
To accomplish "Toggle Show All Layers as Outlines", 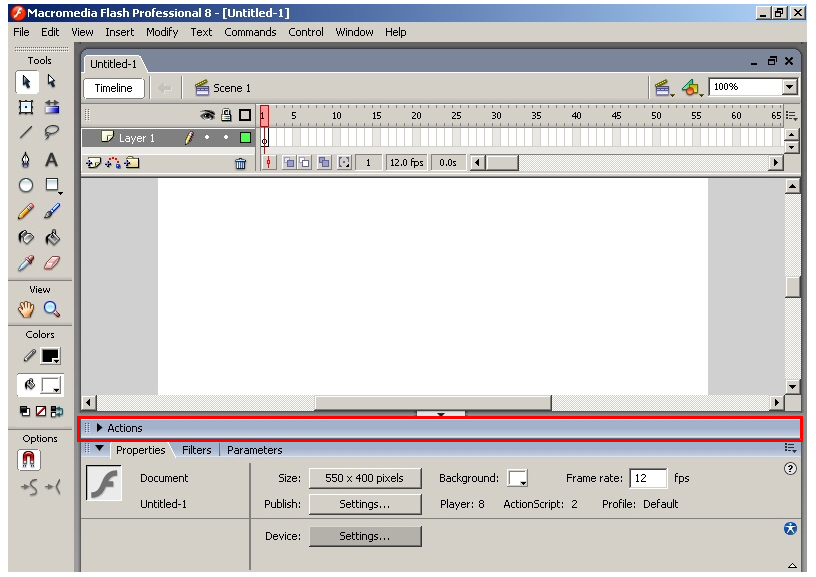I will [x=245, y=115].
